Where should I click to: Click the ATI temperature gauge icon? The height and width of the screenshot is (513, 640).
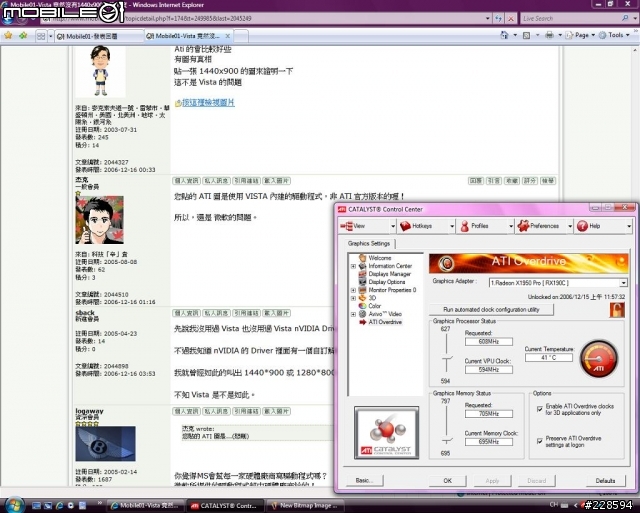(599, 359)
